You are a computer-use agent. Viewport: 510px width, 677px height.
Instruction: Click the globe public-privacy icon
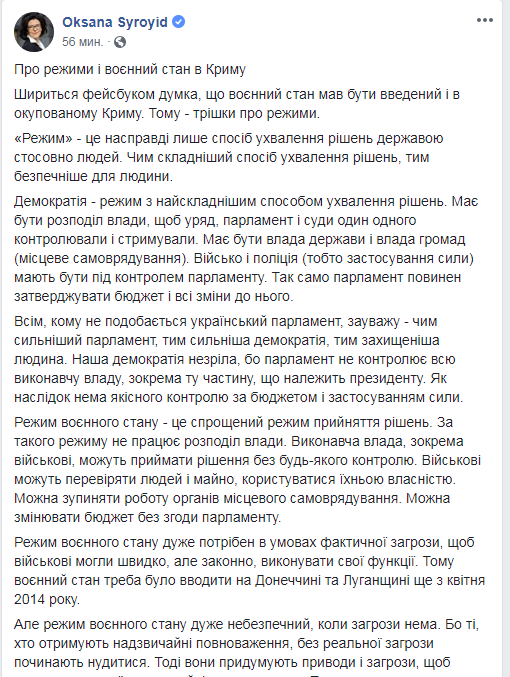(120, 42)
